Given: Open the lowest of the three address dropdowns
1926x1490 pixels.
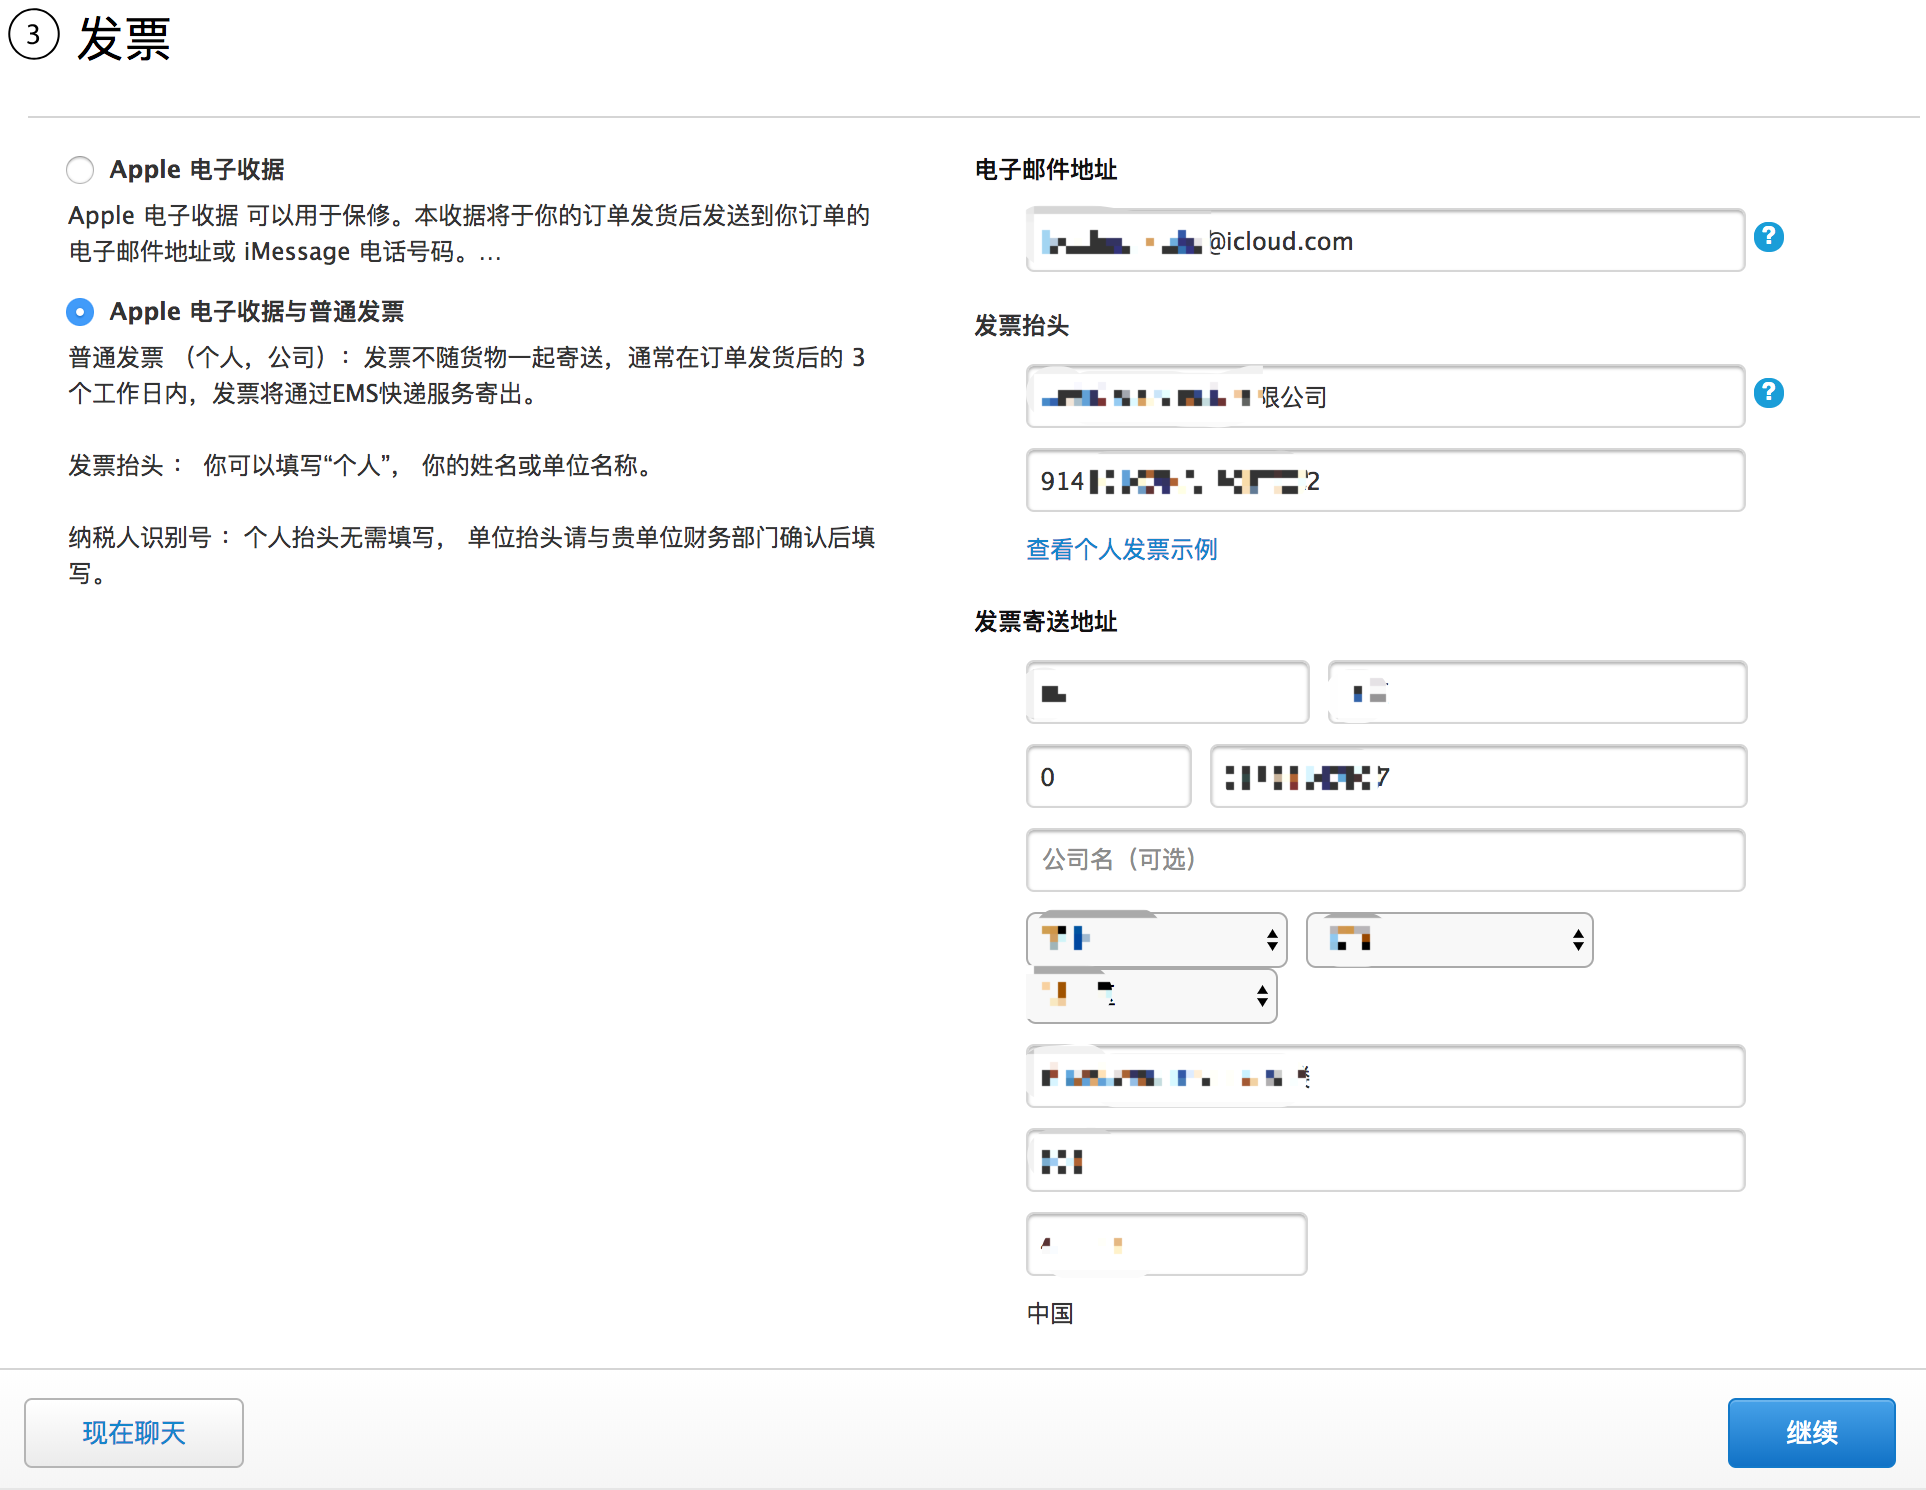Looking at the screenshot, I should pyautogui.click(x=1151, y=995).
